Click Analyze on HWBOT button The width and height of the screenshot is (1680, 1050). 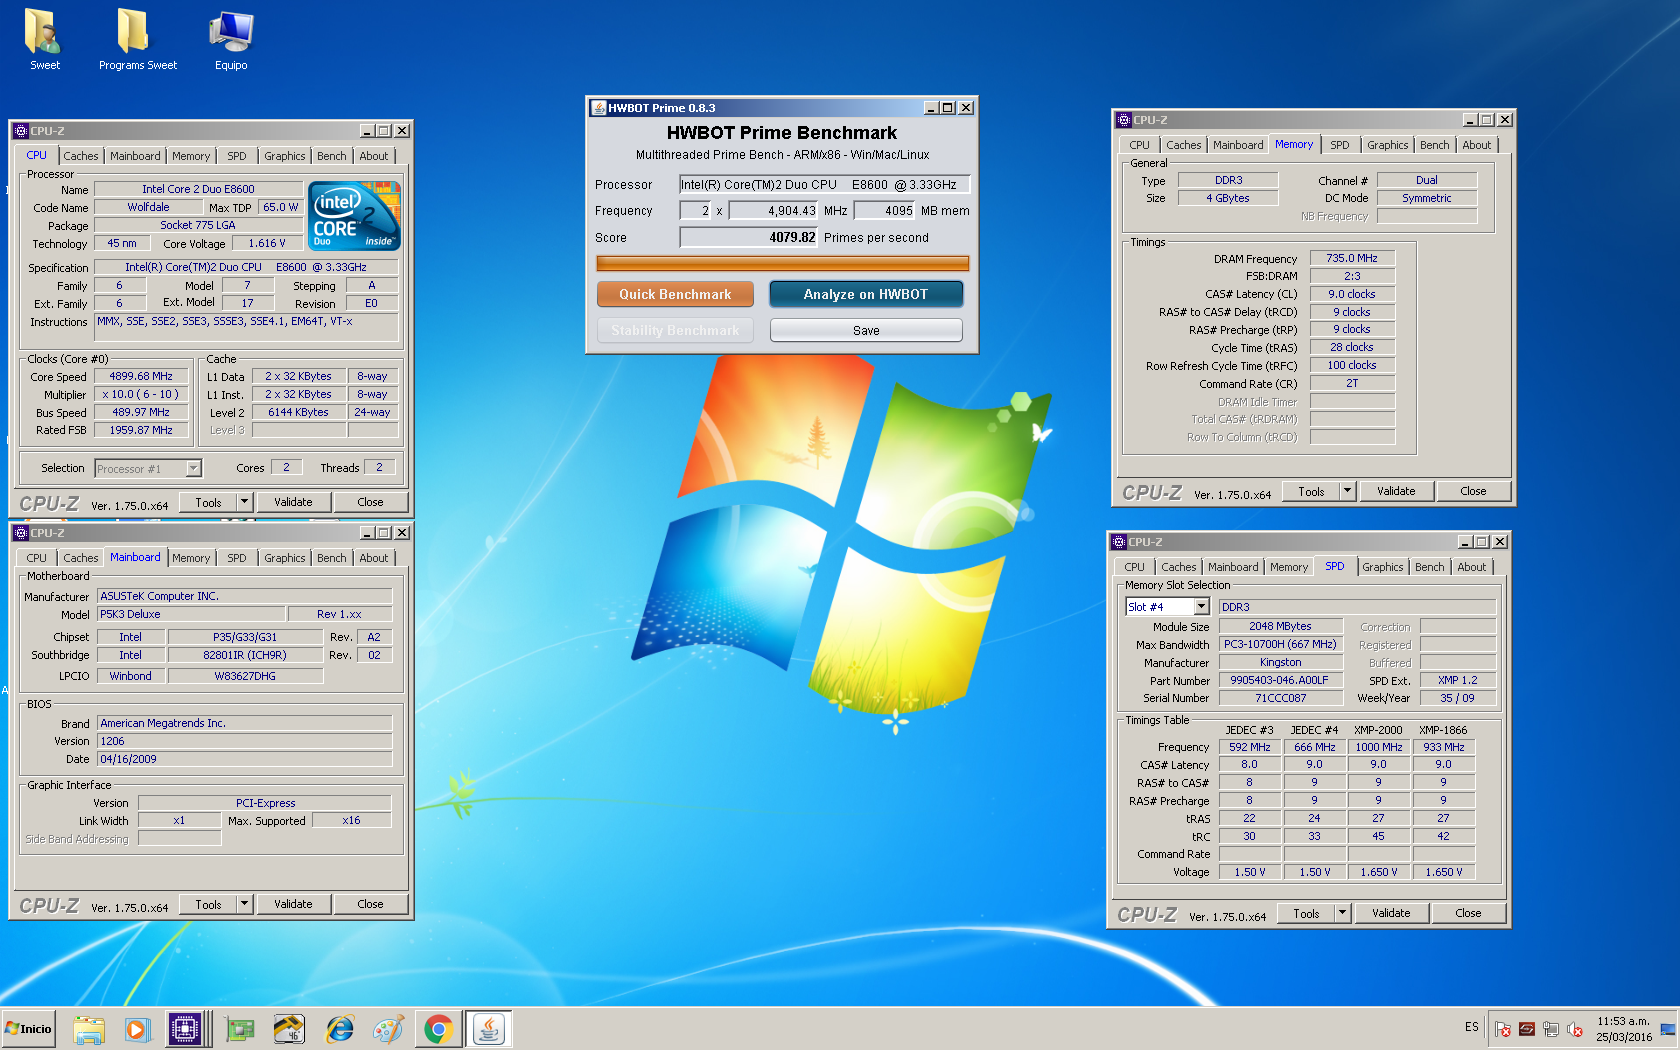point(866,294)
